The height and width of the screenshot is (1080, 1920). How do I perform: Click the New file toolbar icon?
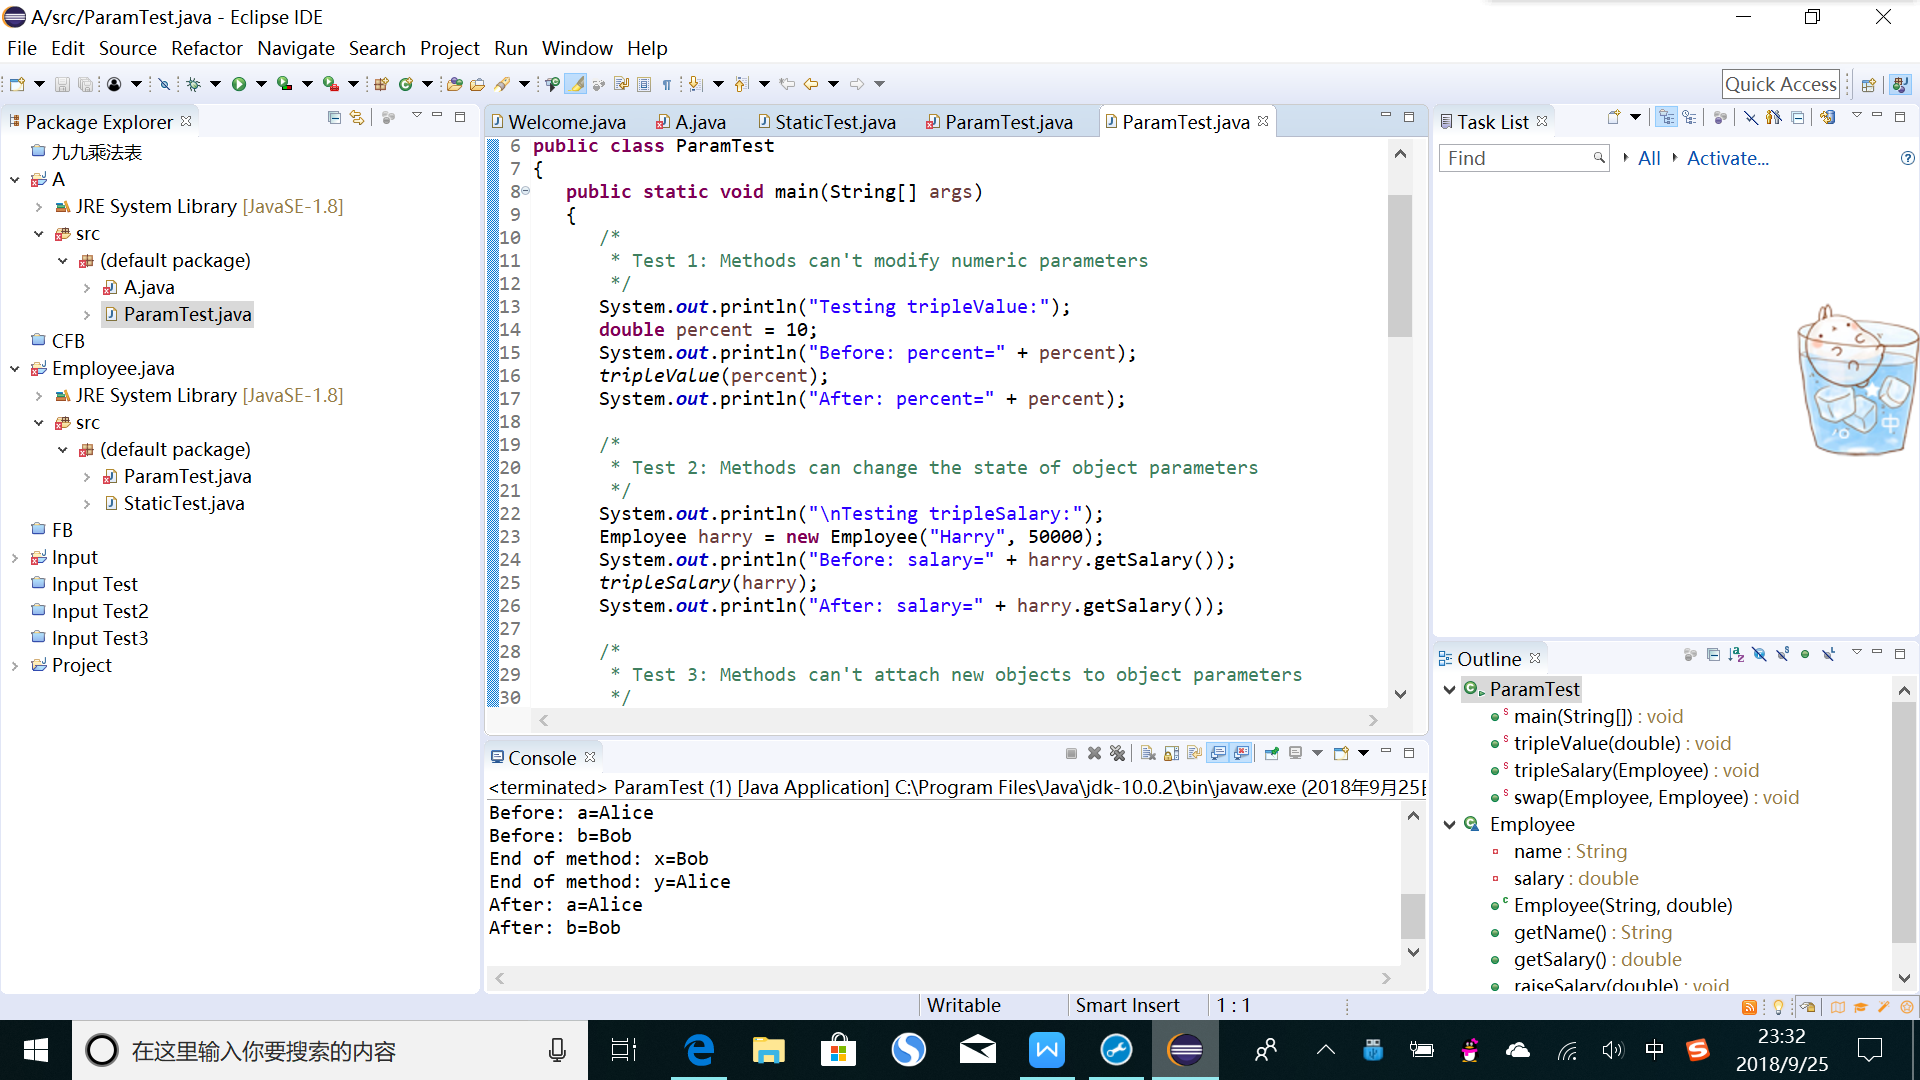pos(17,84)
